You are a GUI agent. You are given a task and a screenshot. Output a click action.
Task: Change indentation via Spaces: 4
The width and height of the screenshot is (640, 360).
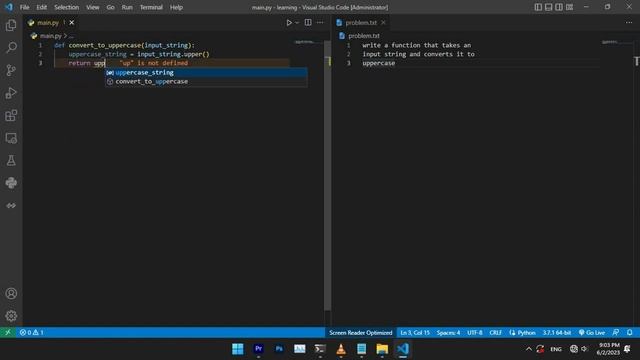point(448,333)
